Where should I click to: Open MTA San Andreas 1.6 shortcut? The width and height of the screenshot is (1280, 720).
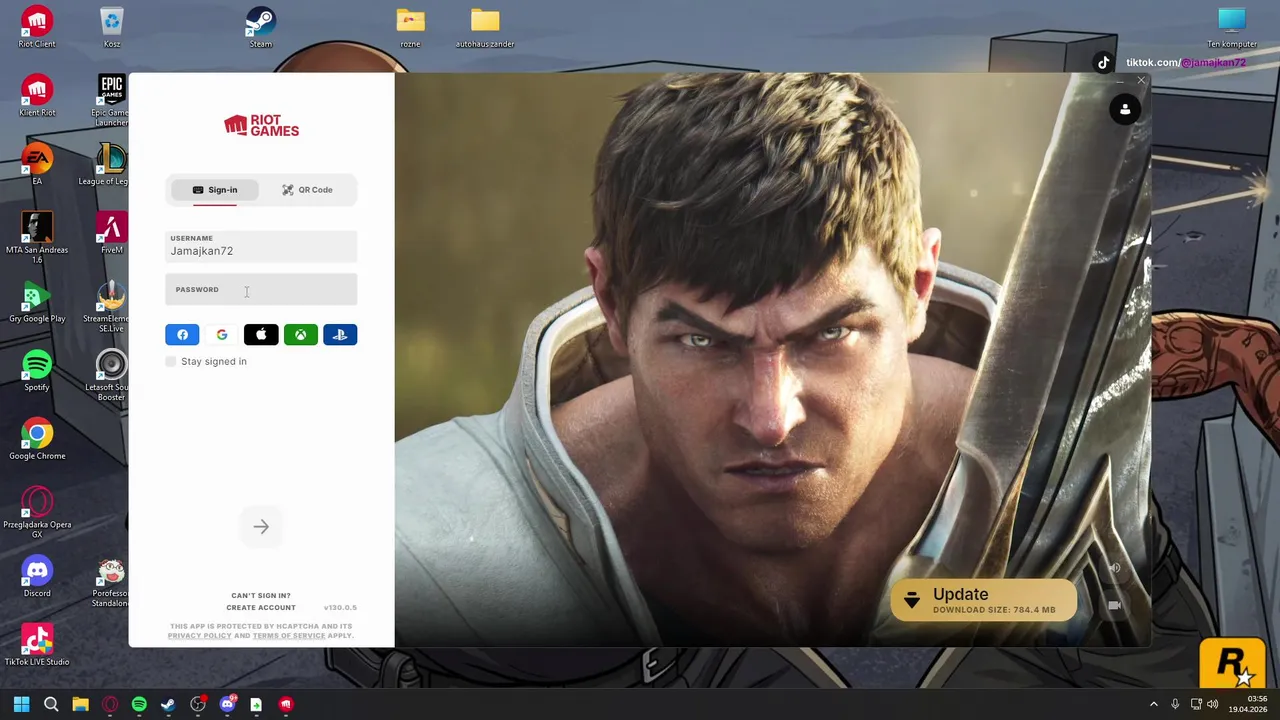(37, 238)
